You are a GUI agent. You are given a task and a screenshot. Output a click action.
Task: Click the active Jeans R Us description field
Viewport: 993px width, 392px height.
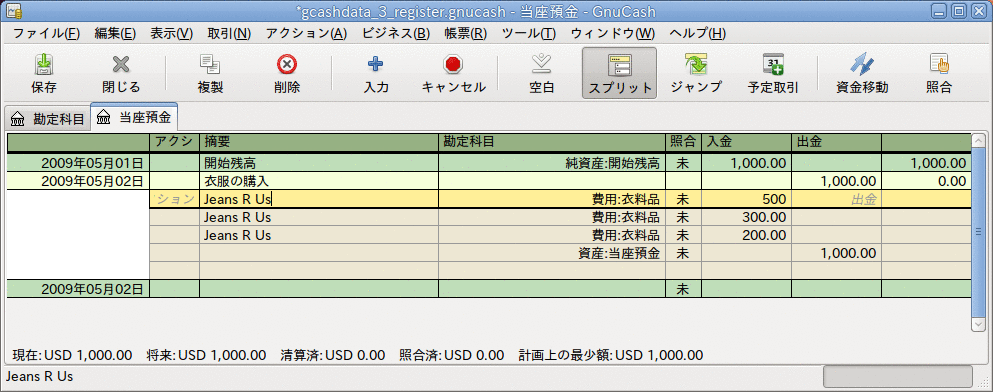tap(319, 199)
